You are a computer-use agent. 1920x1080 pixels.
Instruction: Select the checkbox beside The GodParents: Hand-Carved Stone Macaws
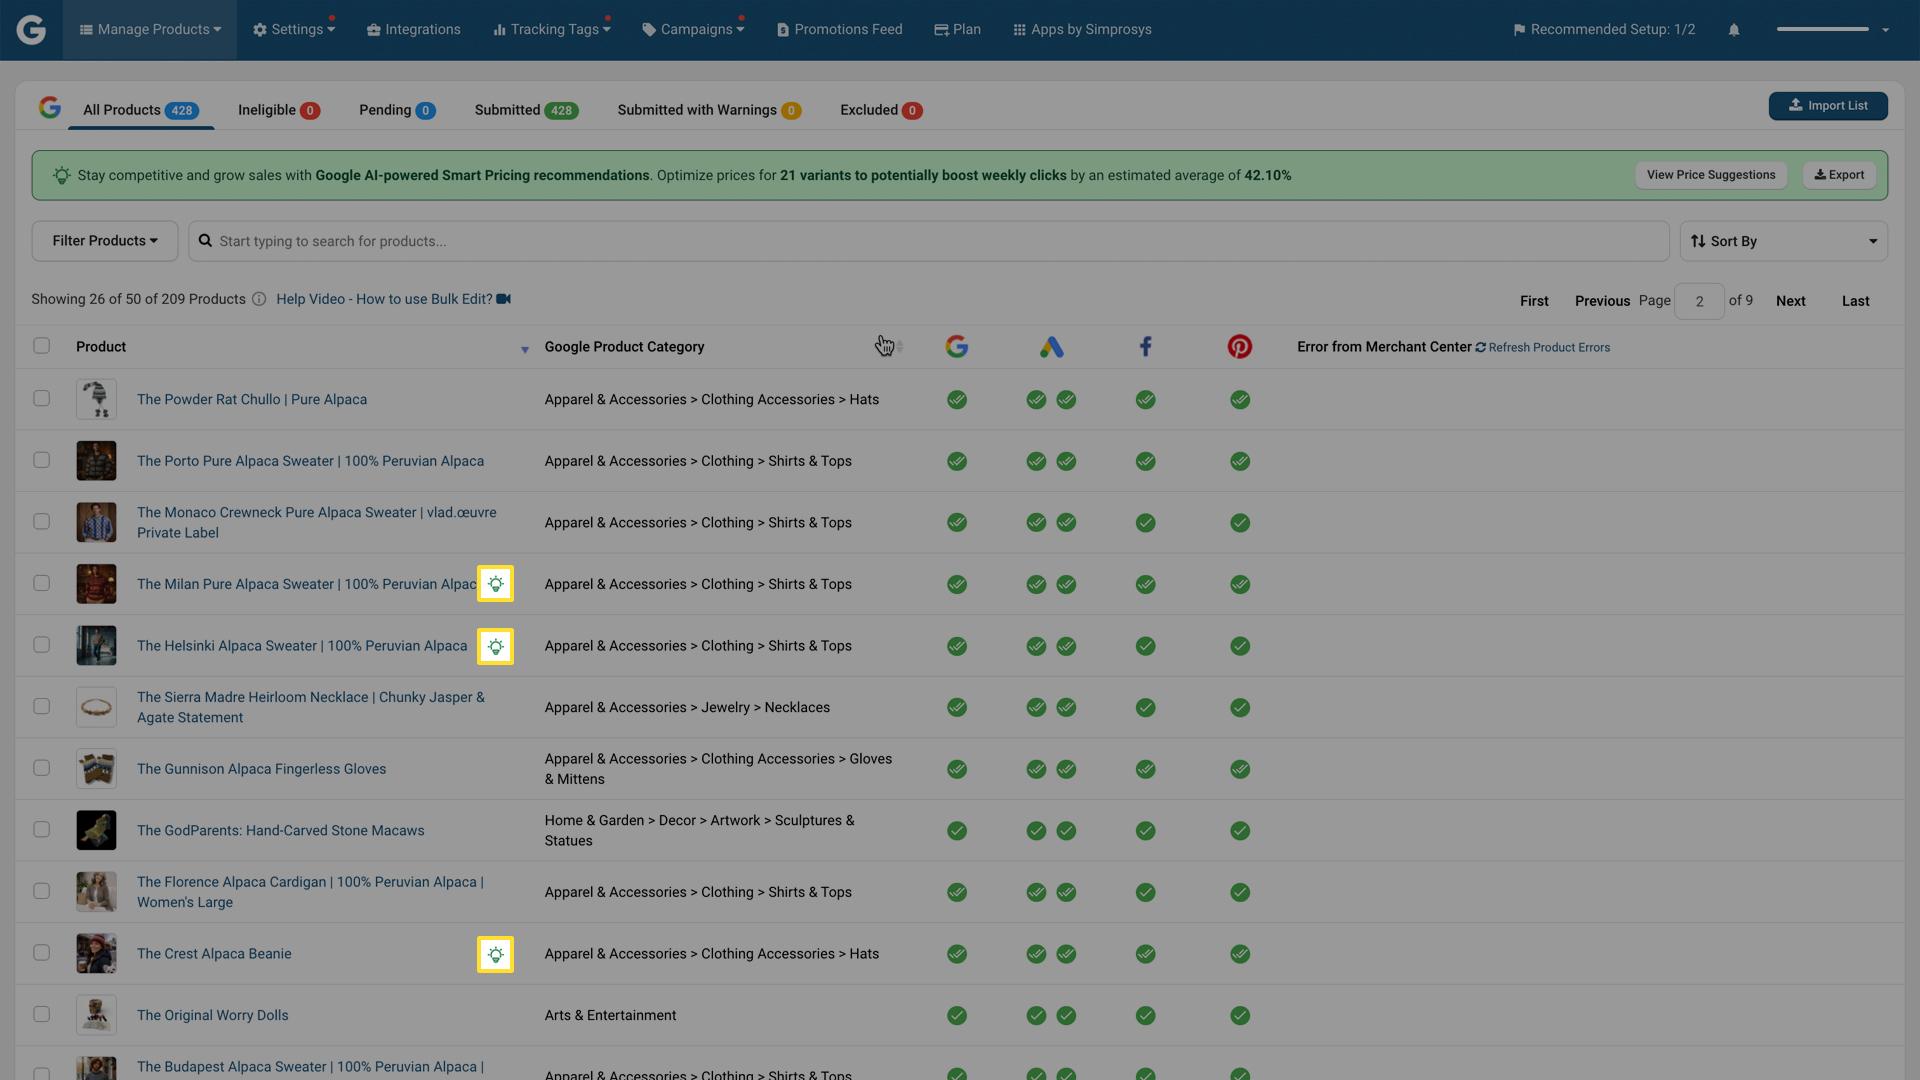(x=41, y=830)
